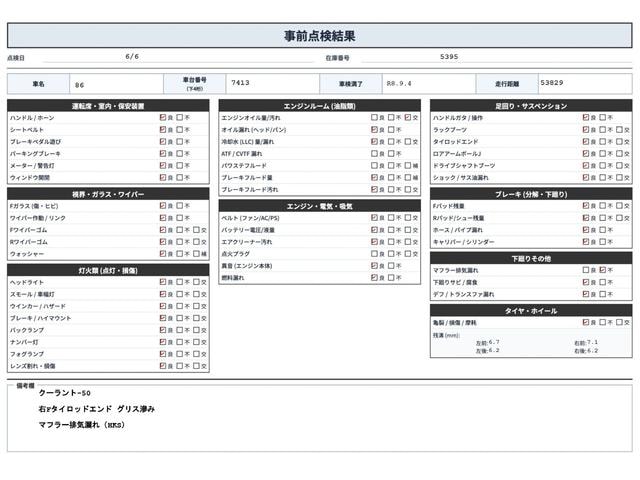Screen dimensions: 640x480
Task: Check 交 for レンズ割れ・損傷
Action: [196, 366]
